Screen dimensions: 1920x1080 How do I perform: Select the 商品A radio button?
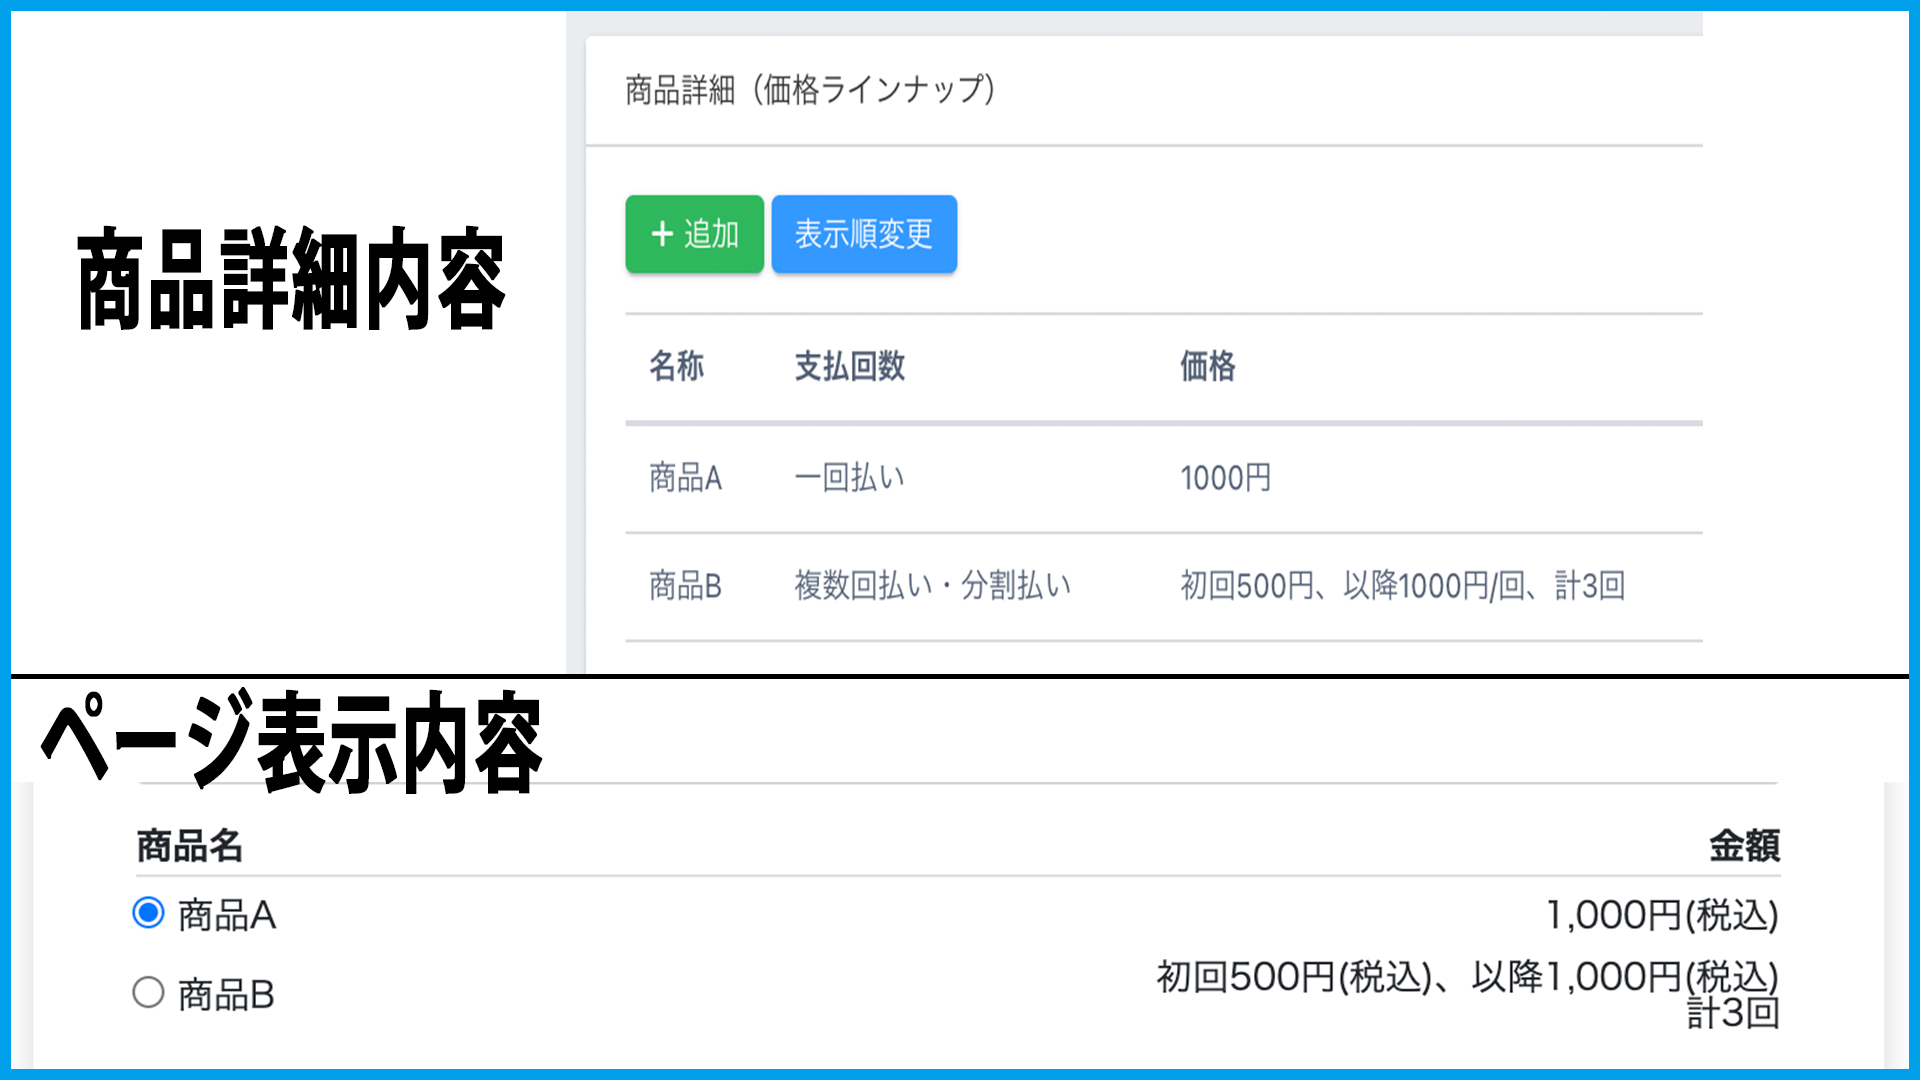point(148,913)
